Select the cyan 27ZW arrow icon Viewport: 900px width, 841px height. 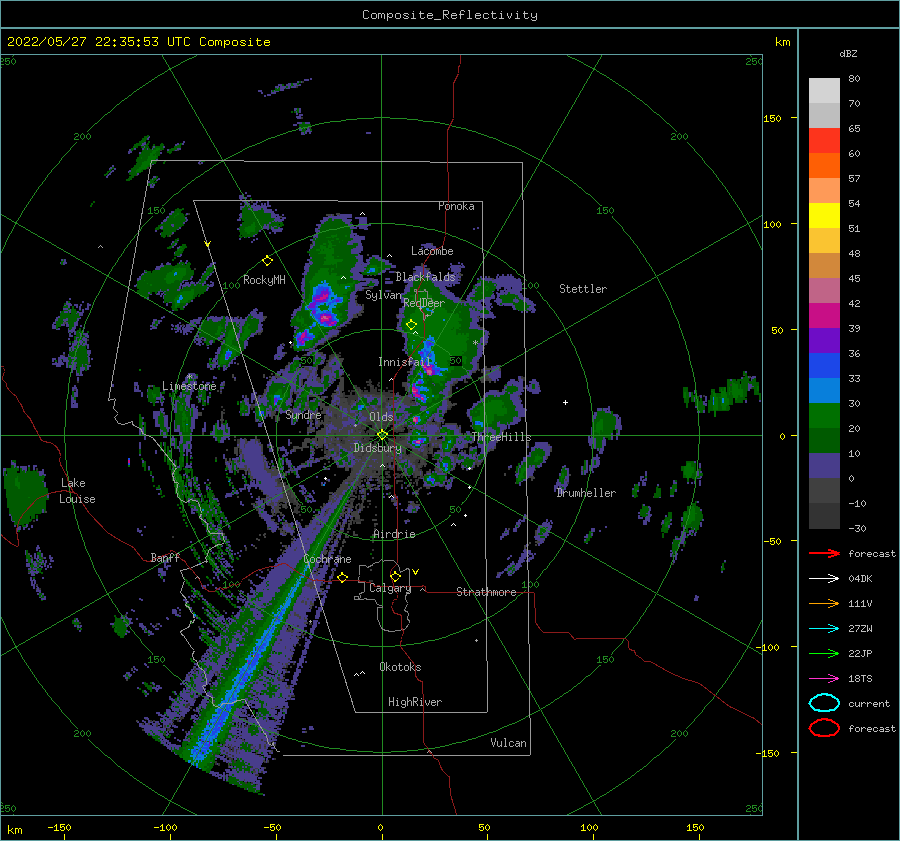(x=824, y=628)
